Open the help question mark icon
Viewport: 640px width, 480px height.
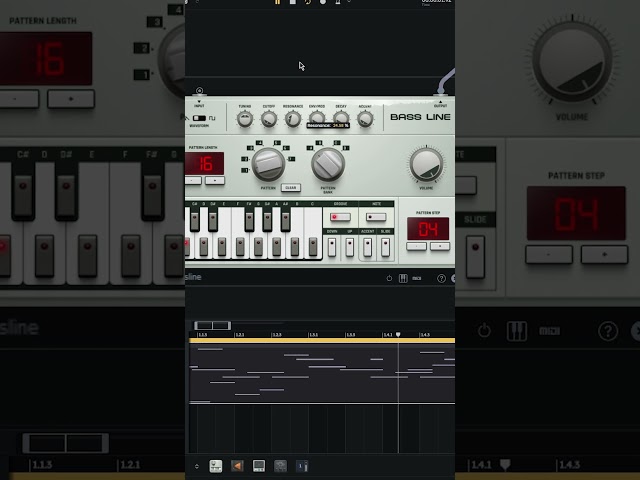441,278
